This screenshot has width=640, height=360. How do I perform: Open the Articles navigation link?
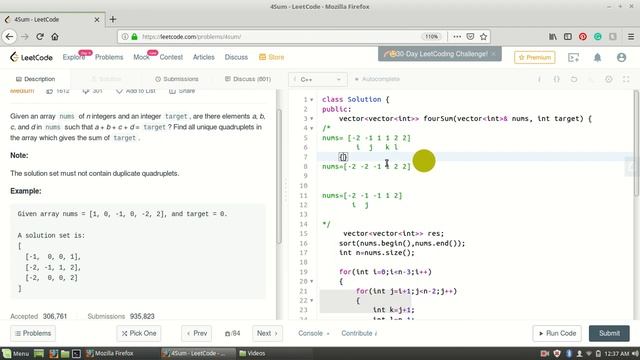coord(204,57)
